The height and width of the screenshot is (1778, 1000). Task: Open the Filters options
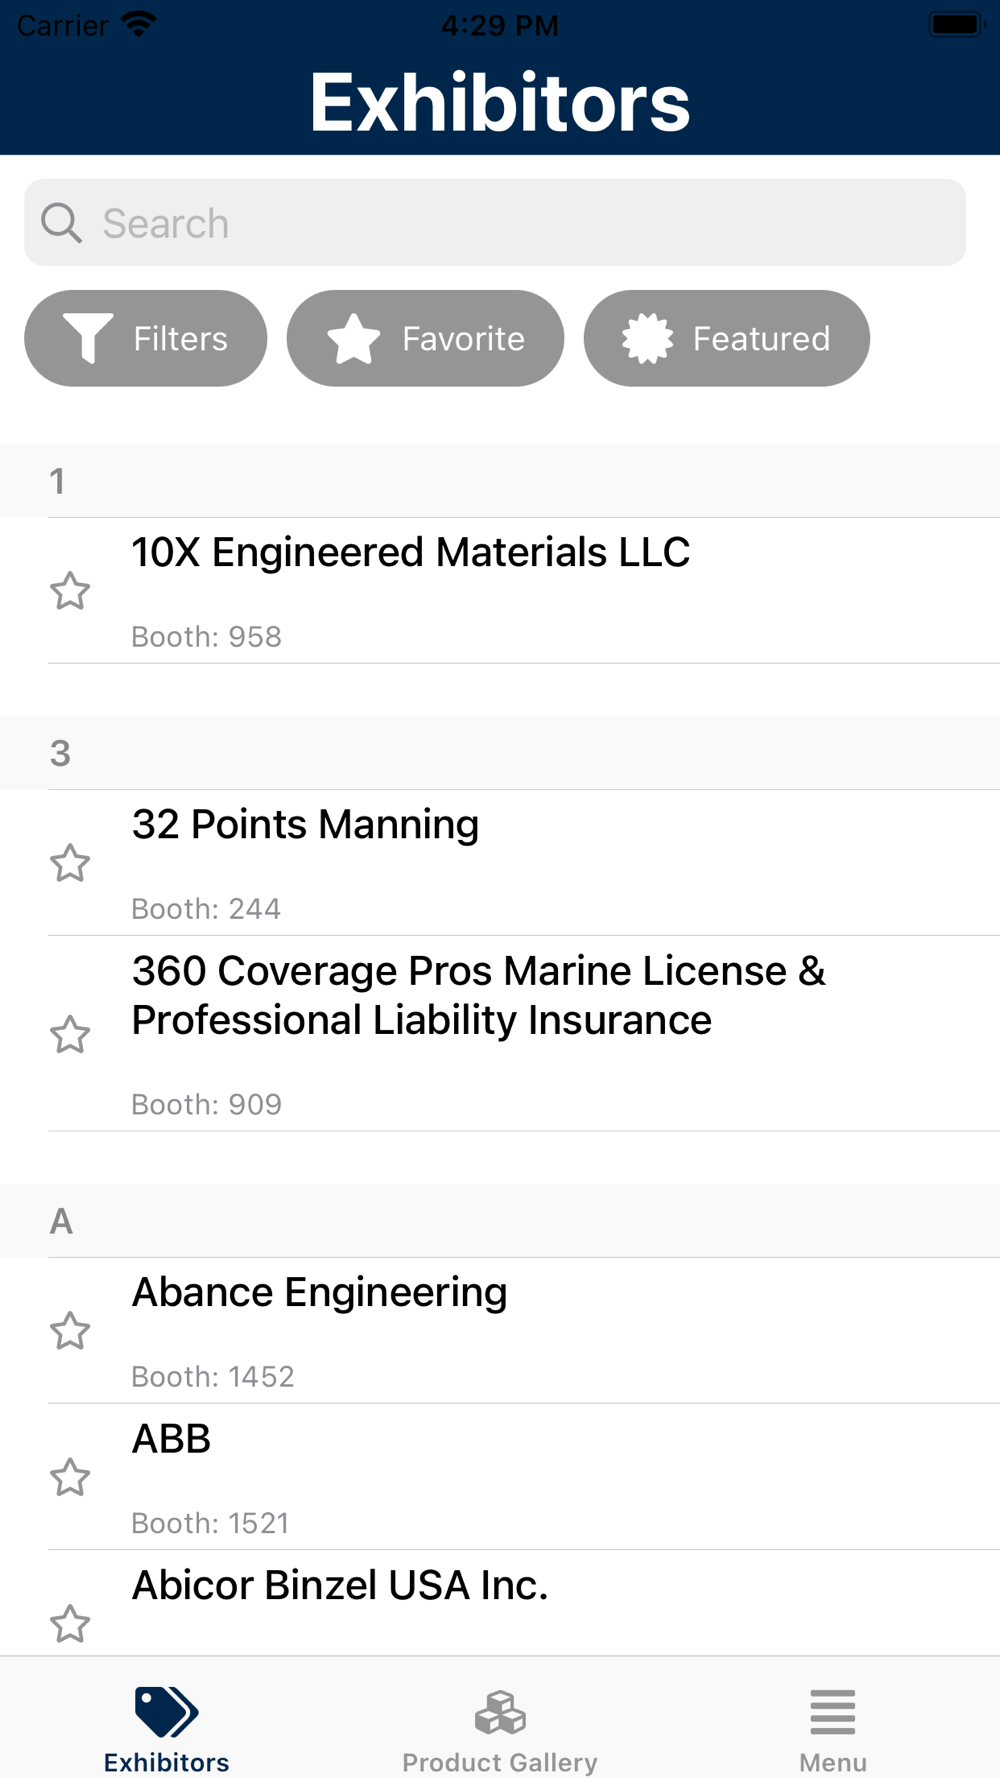tap(146, 338)
